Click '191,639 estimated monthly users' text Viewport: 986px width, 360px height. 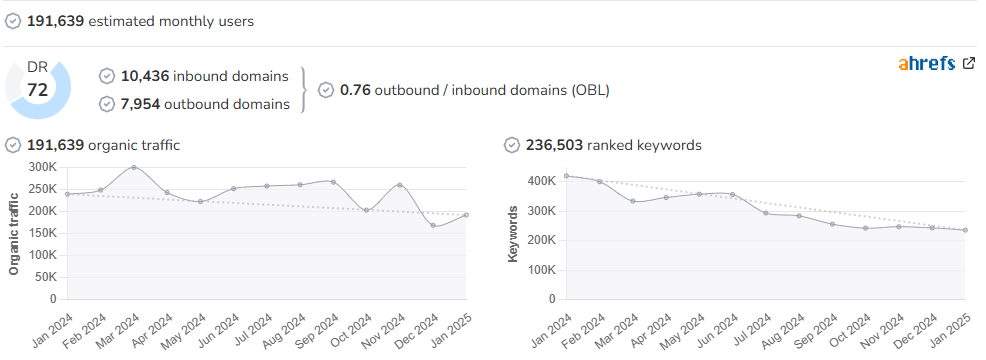[140, 21]
